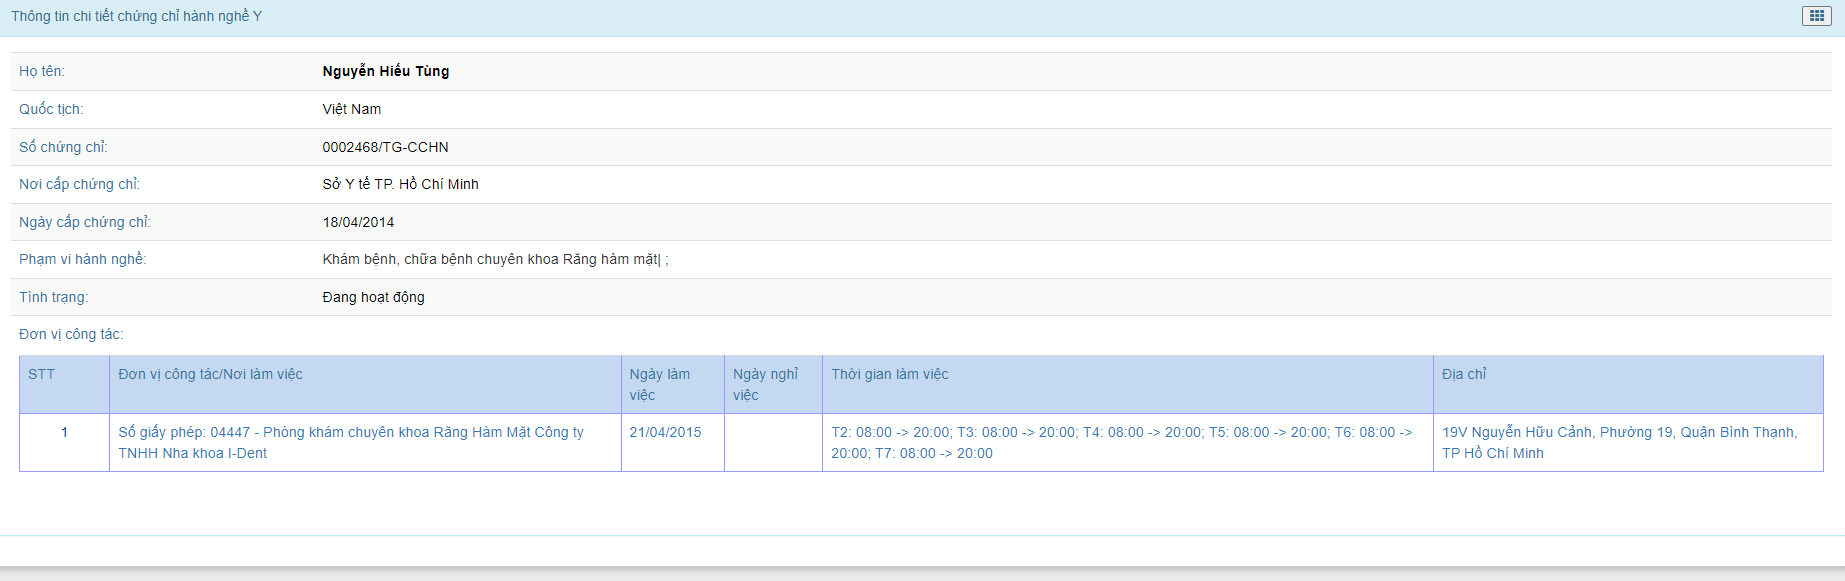Click the Họ tên label

coord(42,71)
